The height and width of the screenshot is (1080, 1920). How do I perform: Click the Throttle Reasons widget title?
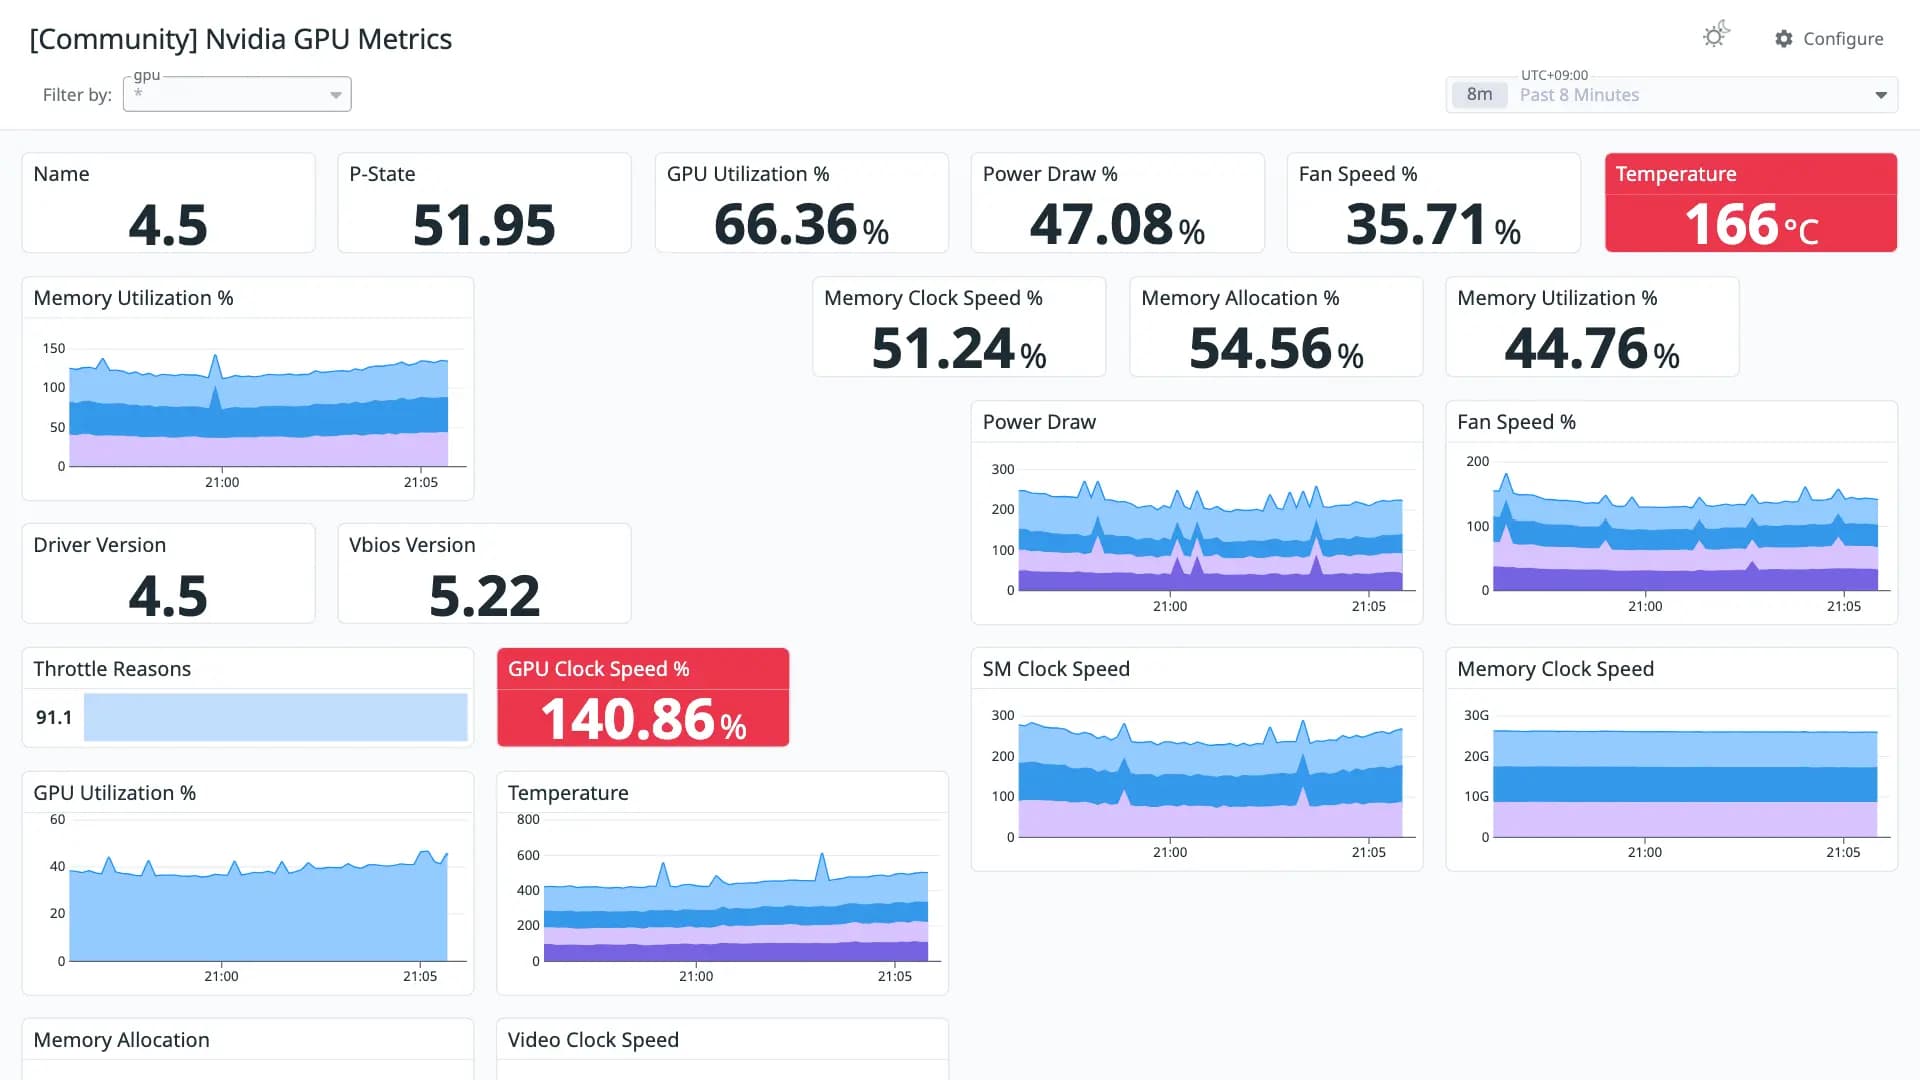tap(112, 669)
